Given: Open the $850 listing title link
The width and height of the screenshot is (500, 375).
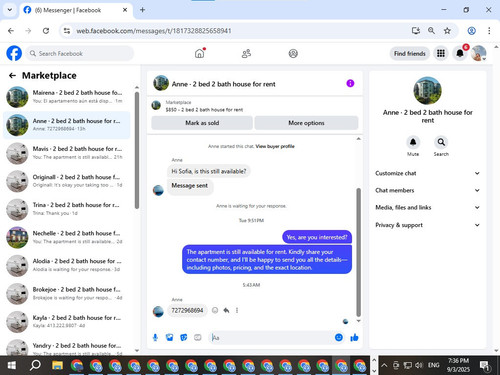Looking at the screenshot, I should coord(204,110).
